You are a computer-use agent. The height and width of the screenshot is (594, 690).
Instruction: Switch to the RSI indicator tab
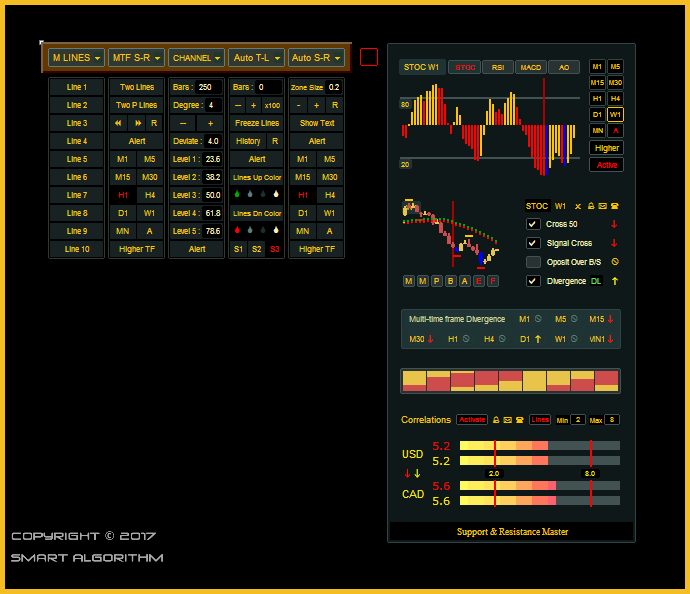(497, 67)
